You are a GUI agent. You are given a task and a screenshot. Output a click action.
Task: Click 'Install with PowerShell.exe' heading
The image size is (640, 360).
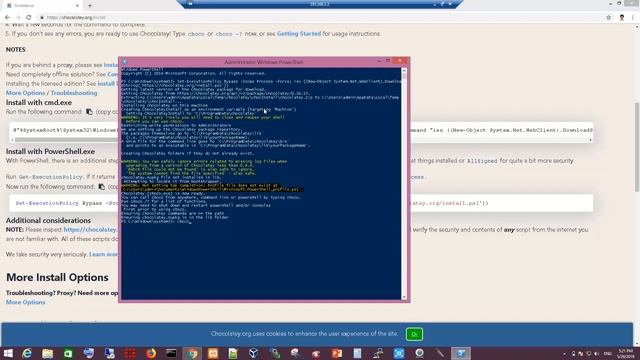pos(50,151)
